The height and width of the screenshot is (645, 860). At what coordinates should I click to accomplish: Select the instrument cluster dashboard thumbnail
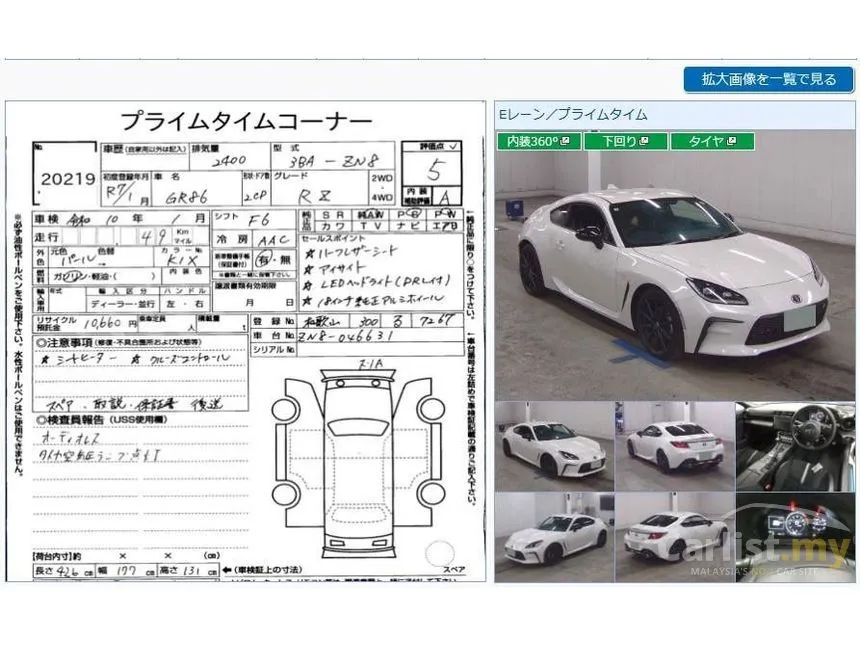pyautogui.click(x=795, y=537)
